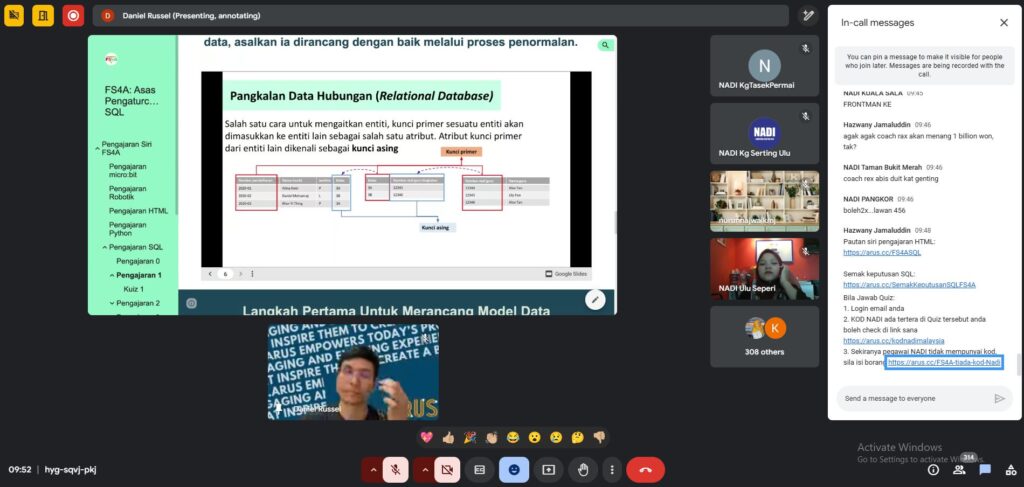Show the participants list with 314 badge

pyautogui.click(x=960, y=468)
